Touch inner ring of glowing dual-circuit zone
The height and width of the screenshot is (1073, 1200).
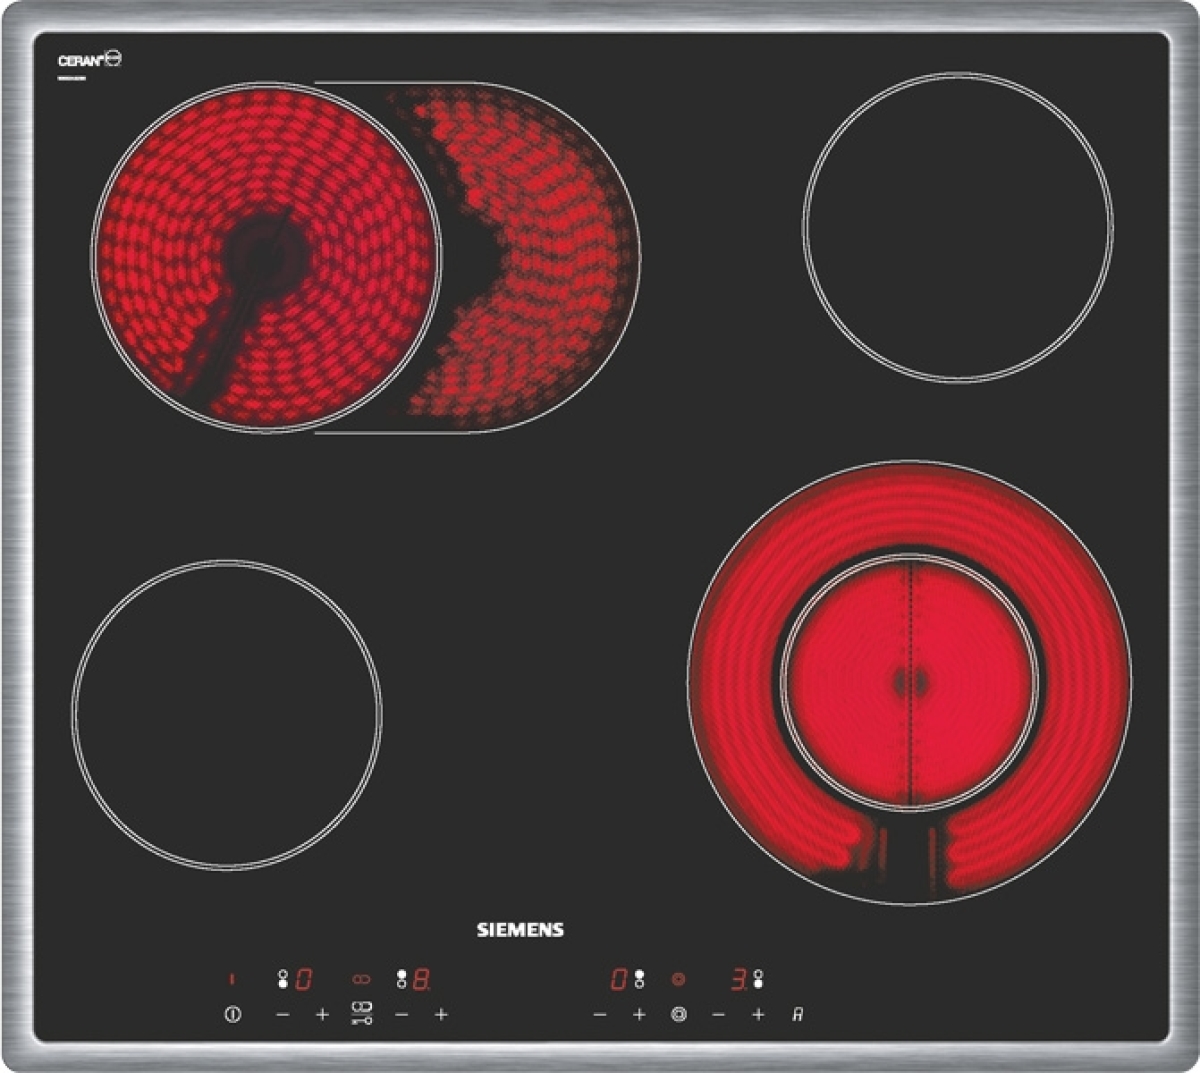910,682
